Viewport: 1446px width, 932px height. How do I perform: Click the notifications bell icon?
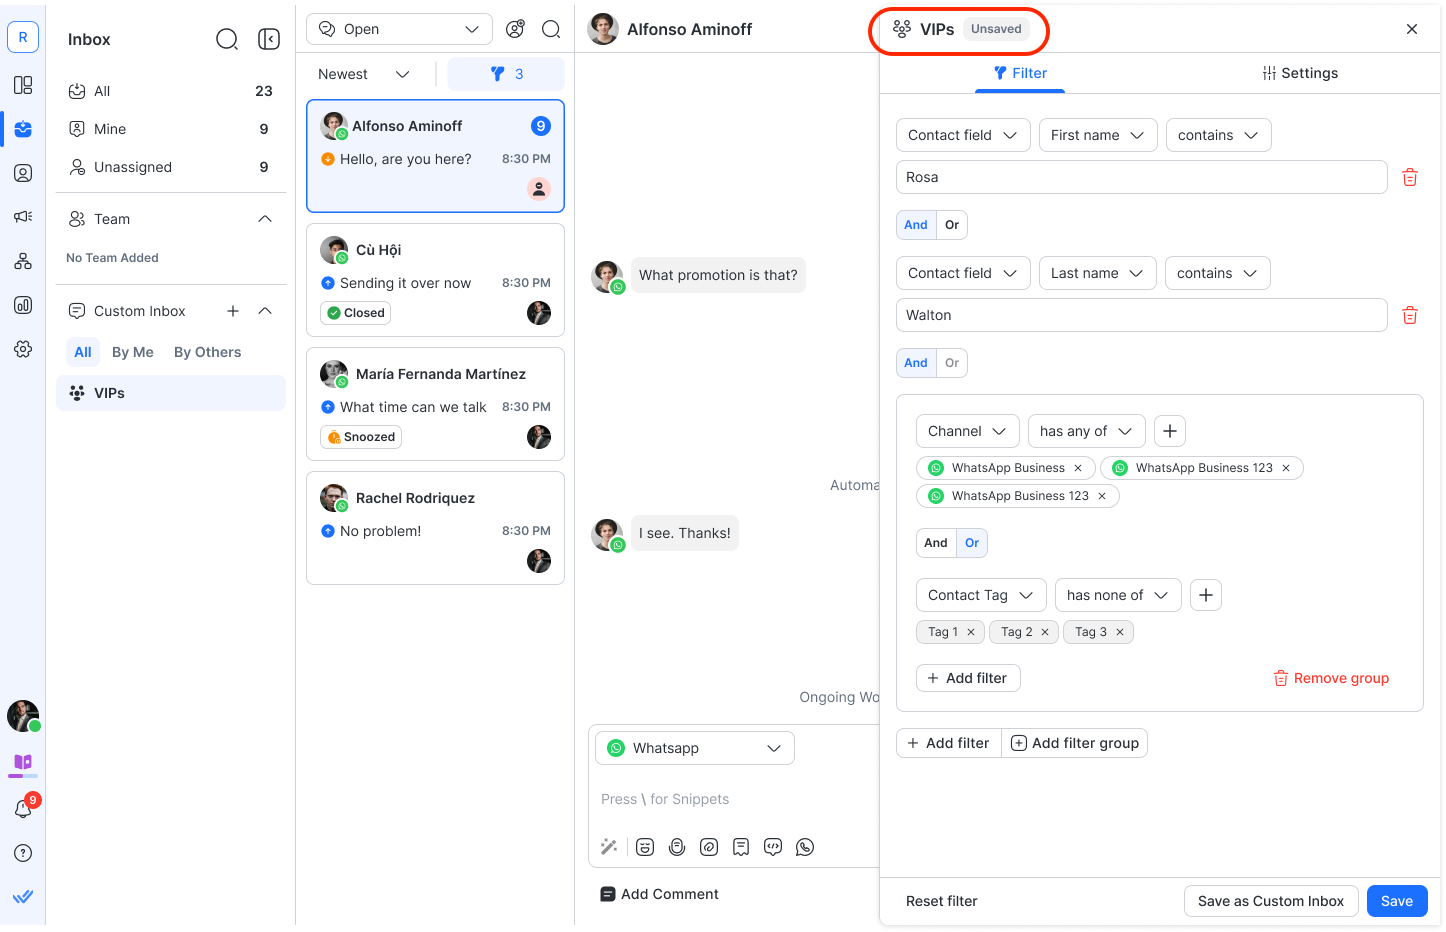[23, 809]
